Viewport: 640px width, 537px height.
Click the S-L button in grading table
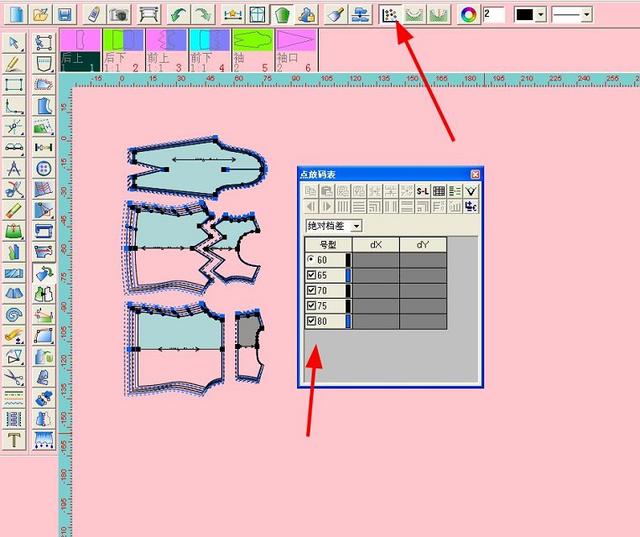pos(422,191)
